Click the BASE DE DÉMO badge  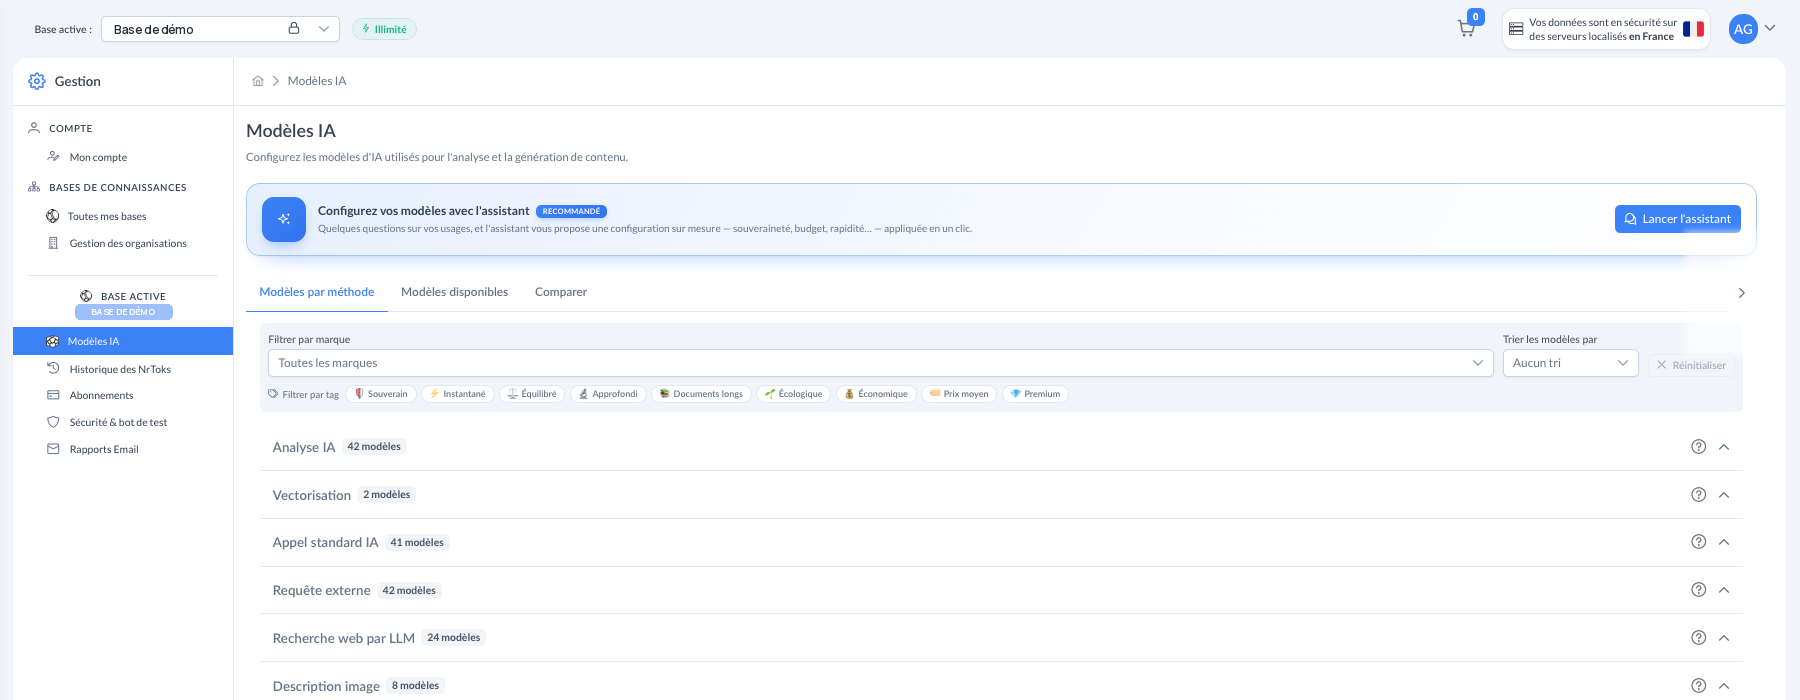point(124,312)
